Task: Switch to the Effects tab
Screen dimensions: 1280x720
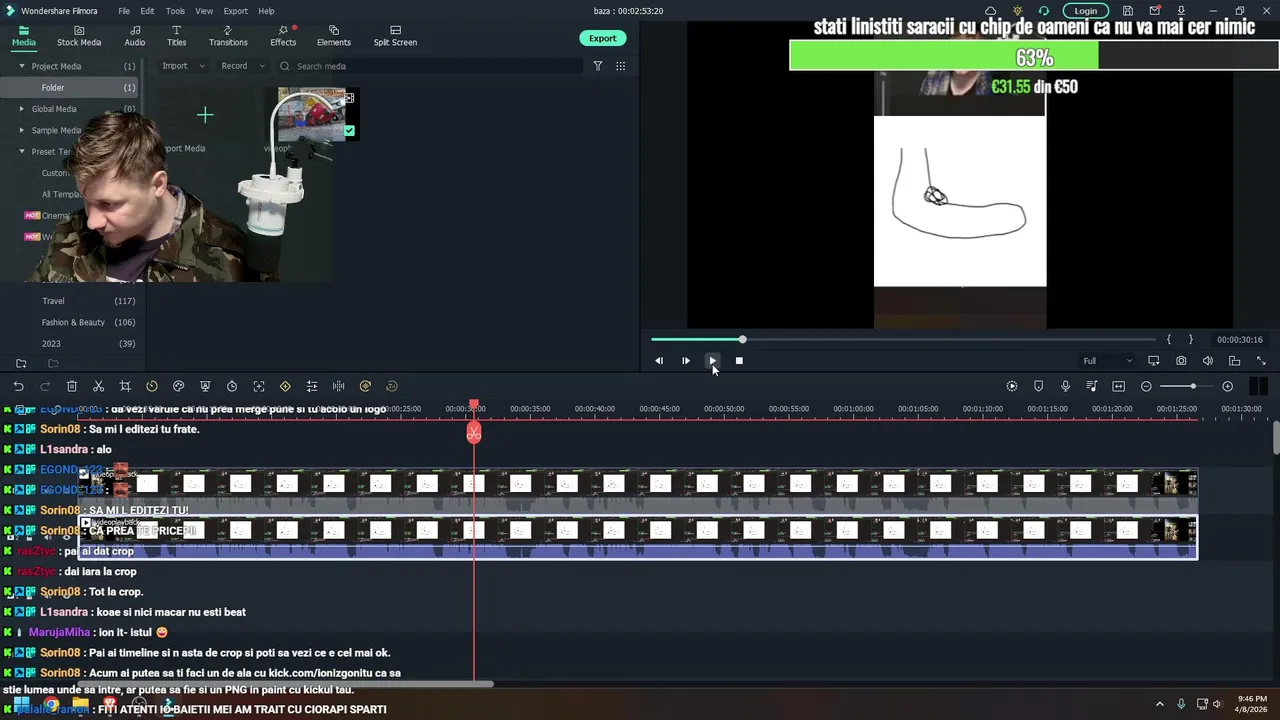Action: [x=283, y=36]
